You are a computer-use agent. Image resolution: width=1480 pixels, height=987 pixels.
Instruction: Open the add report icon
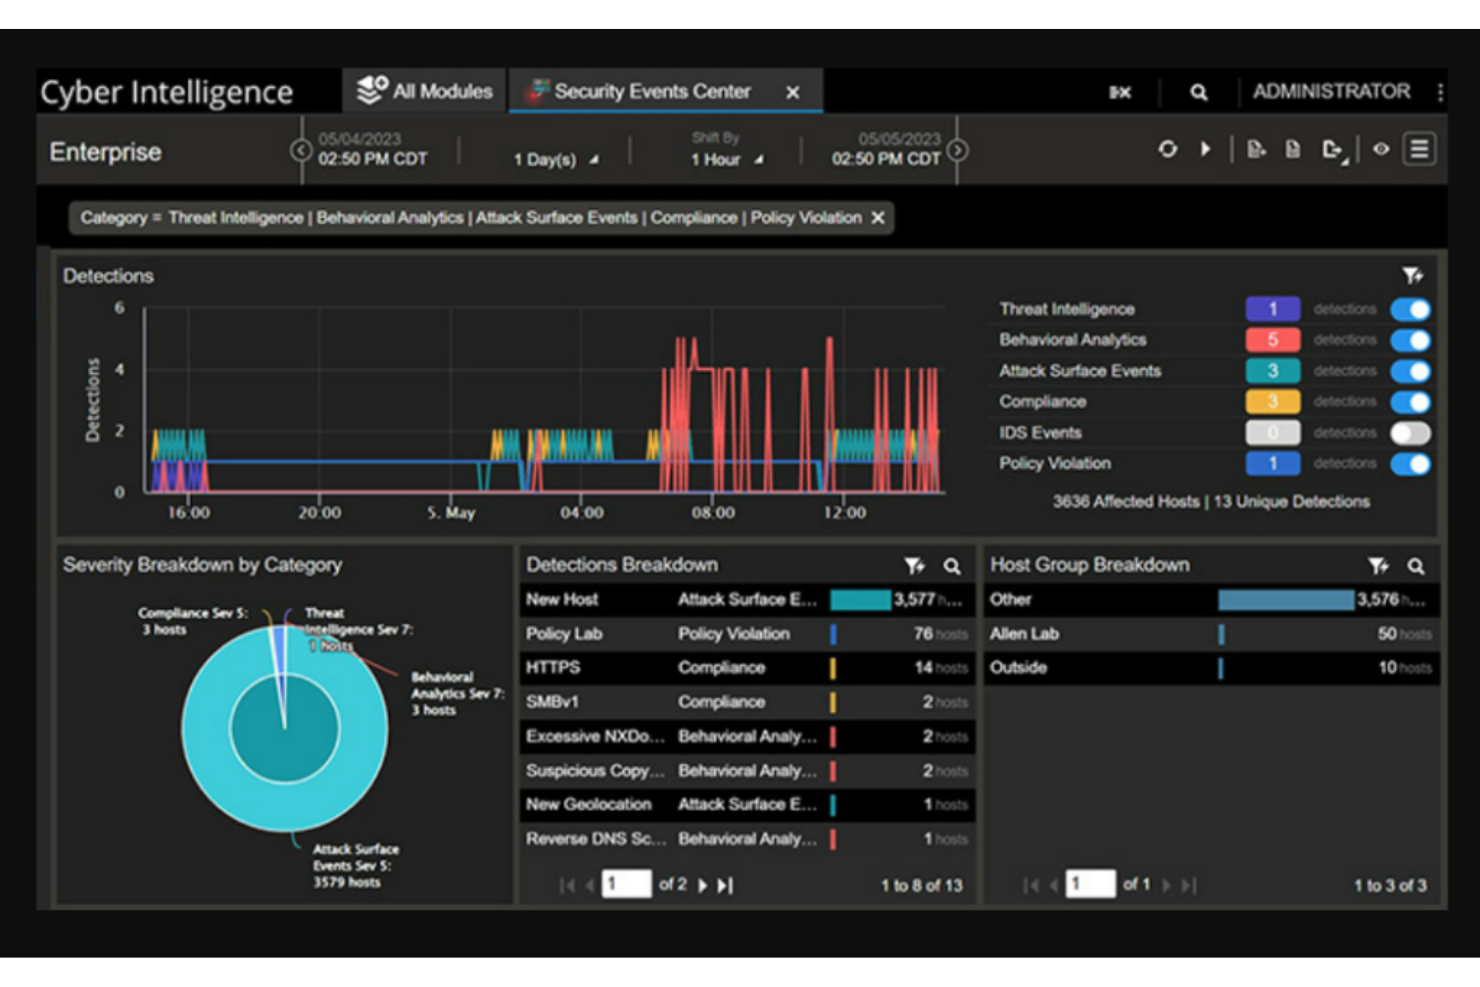1257,148
